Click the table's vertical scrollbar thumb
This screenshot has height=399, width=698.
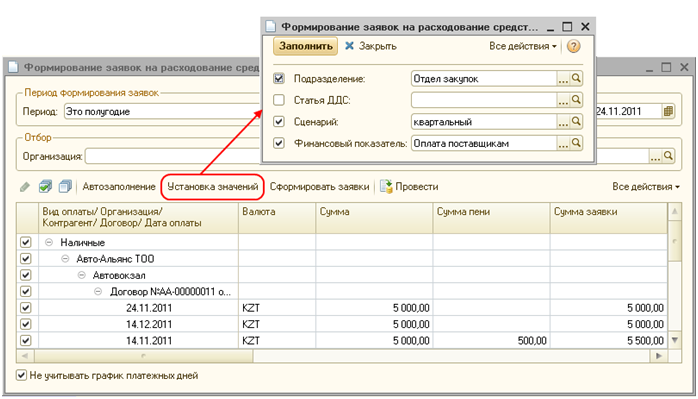675,241
